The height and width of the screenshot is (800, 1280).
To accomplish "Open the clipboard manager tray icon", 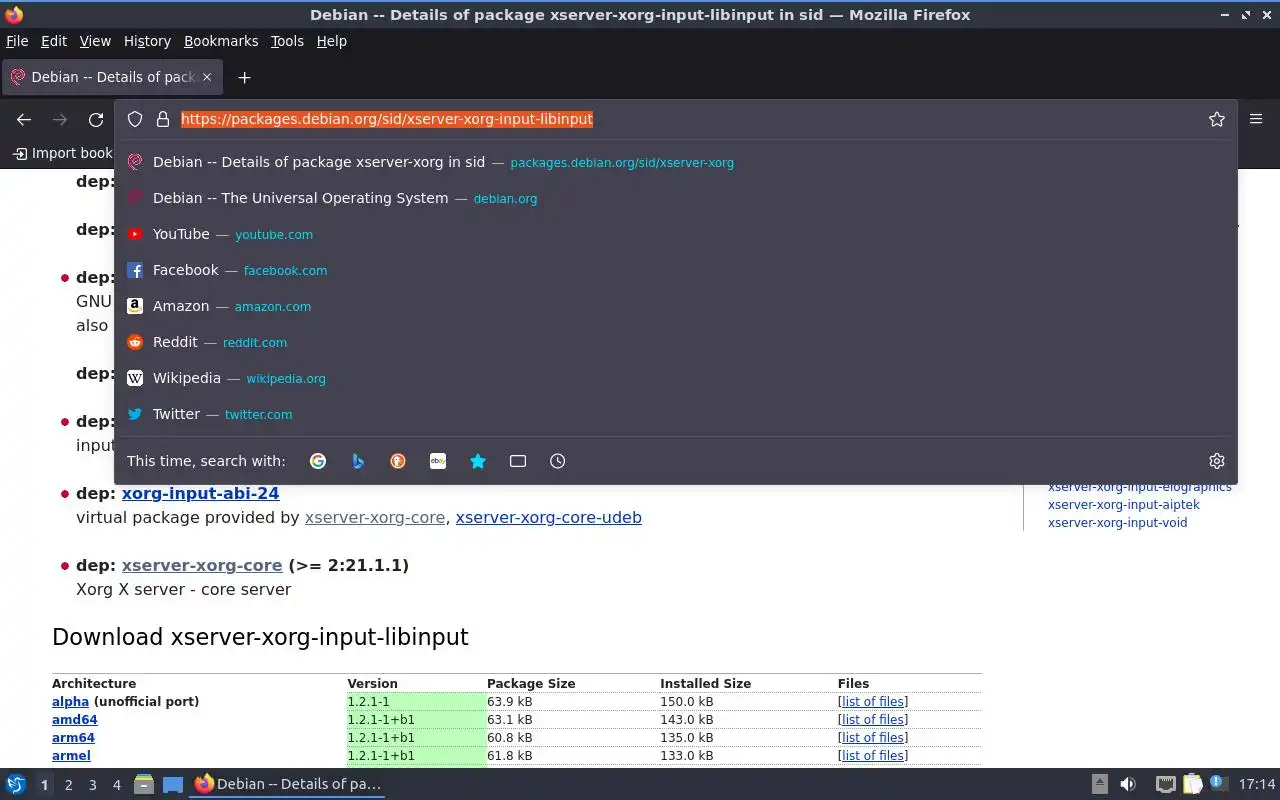I will (1192, 784).
